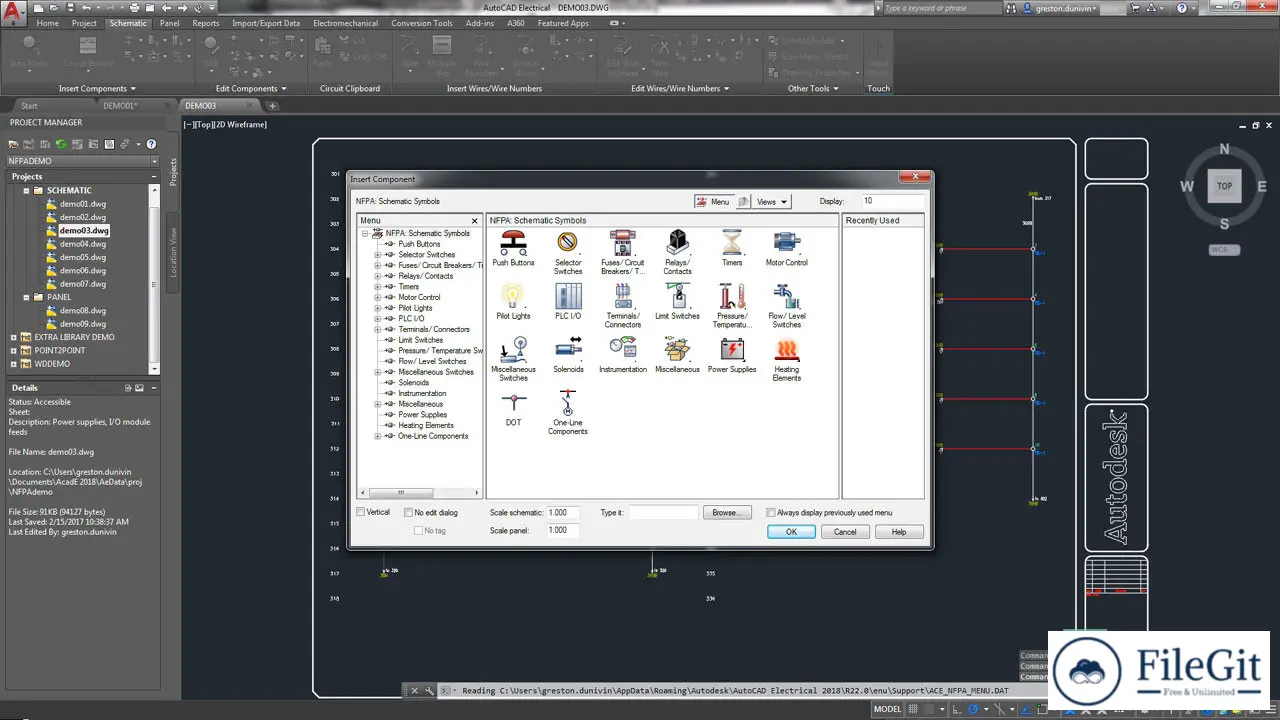Switch to the Home ribbon tab
The height and width of the screenshot is (720, 1280).
click(47, 23)
